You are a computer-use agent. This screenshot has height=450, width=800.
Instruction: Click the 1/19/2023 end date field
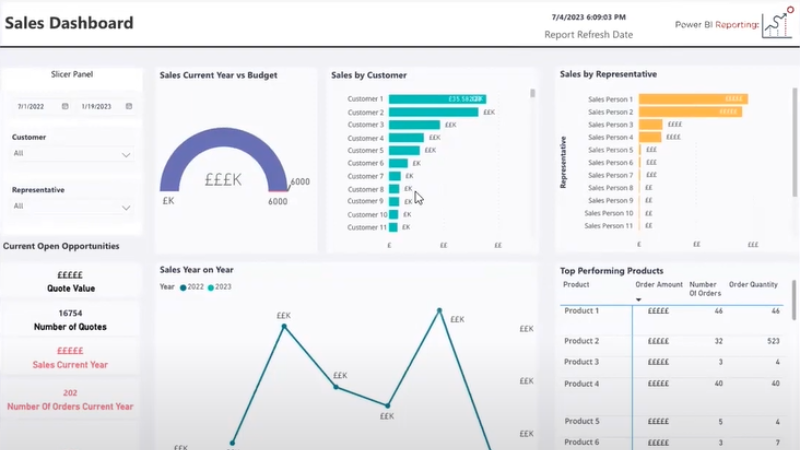point(96,107)
